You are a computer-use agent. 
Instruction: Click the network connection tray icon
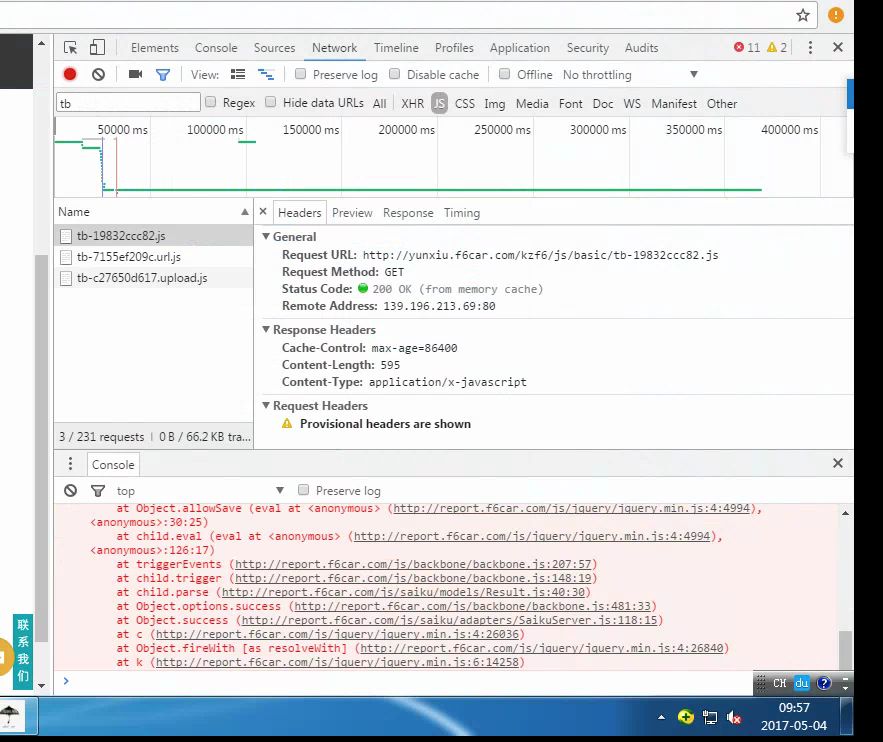710,717
